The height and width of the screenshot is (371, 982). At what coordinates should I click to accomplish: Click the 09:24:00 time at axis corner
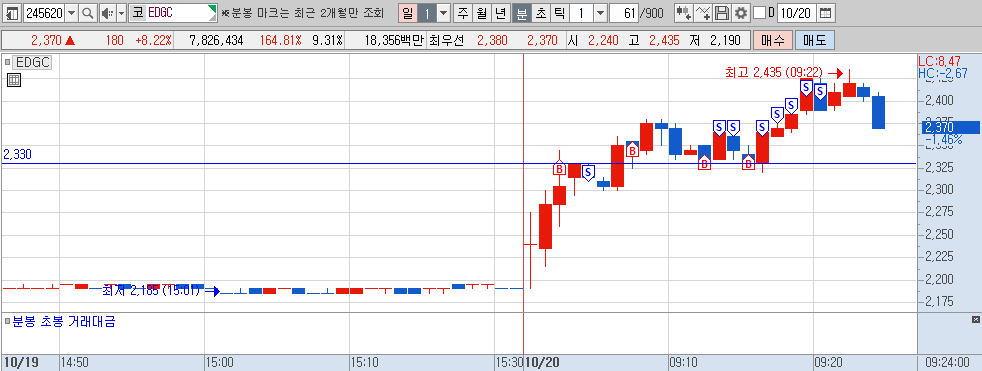[948, 362]
